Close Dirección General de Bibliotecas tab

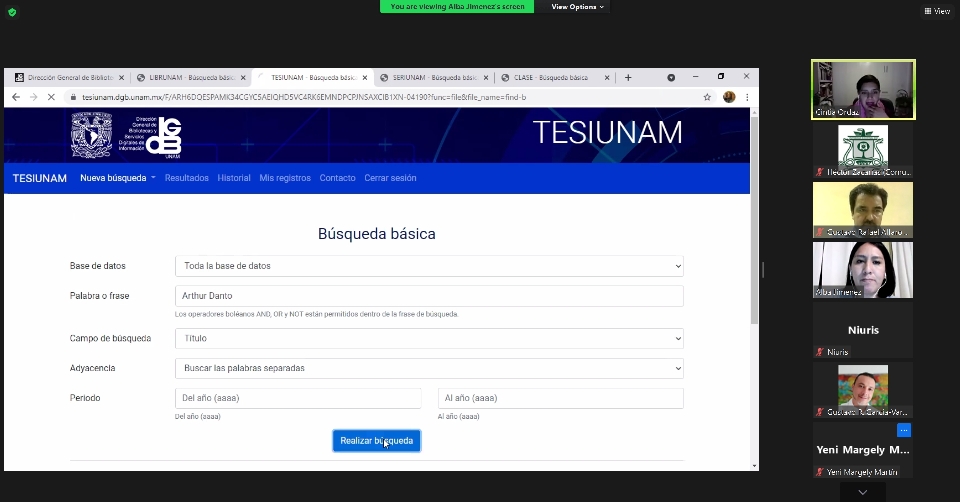pyautogui.click(x=121, y=78)
